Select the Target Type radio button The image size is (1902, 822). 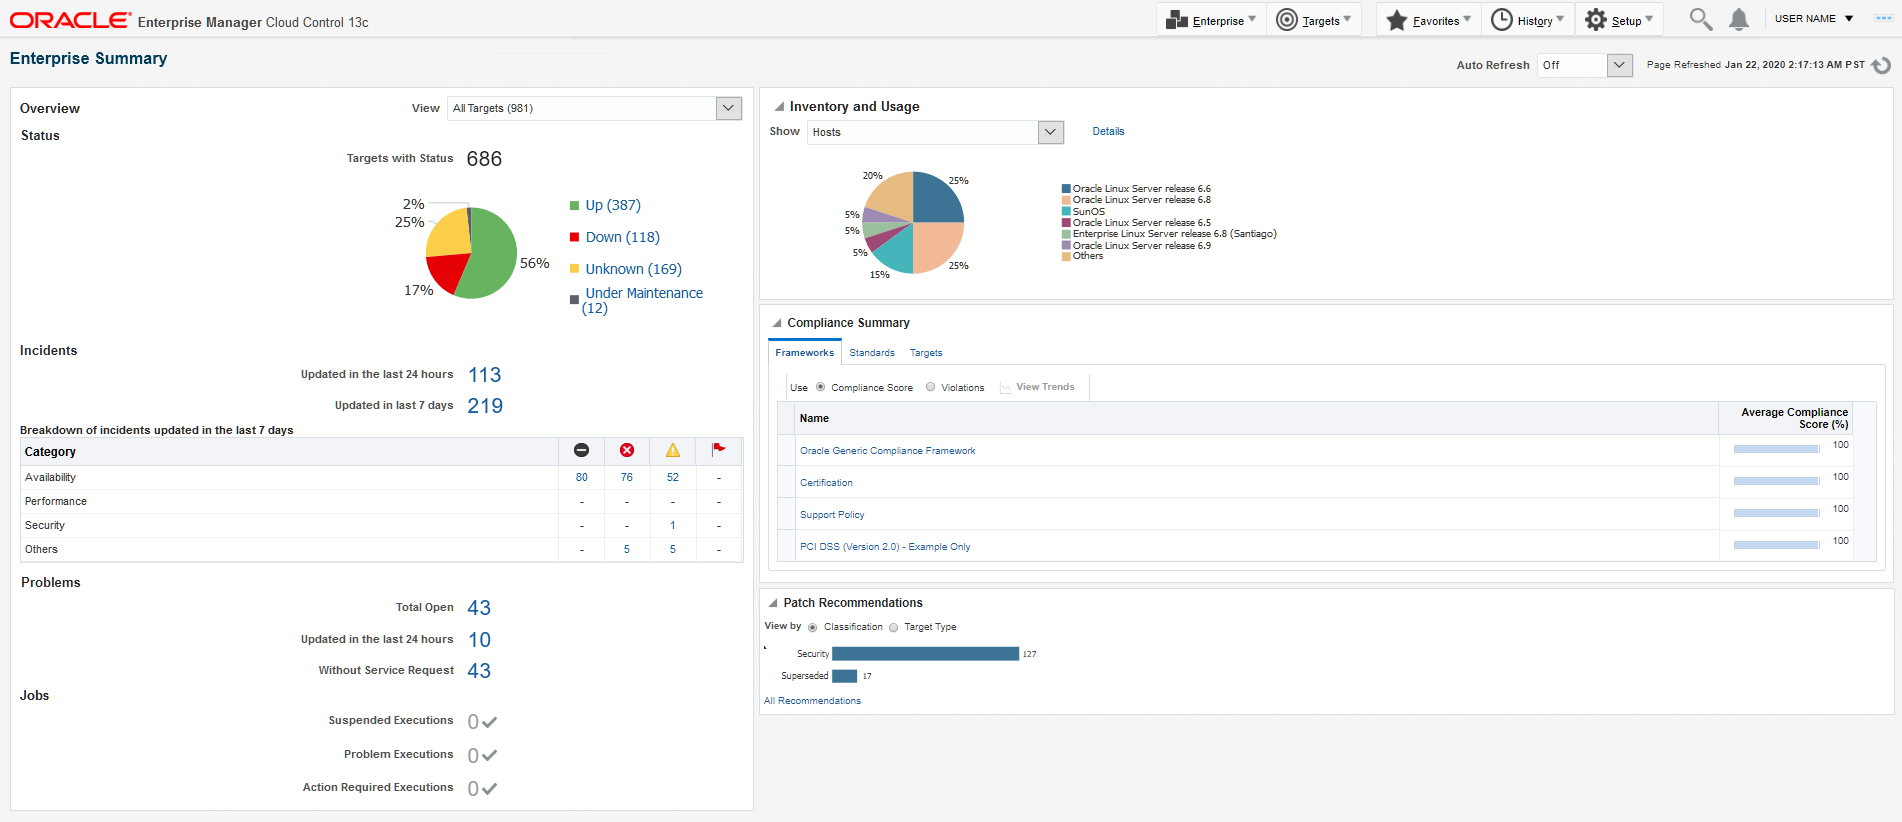894,628
